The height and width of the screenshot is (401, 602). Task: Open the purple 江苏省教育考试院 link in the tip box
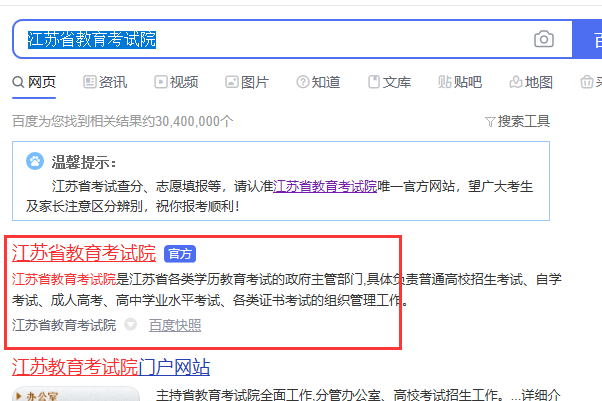(325, 187)
